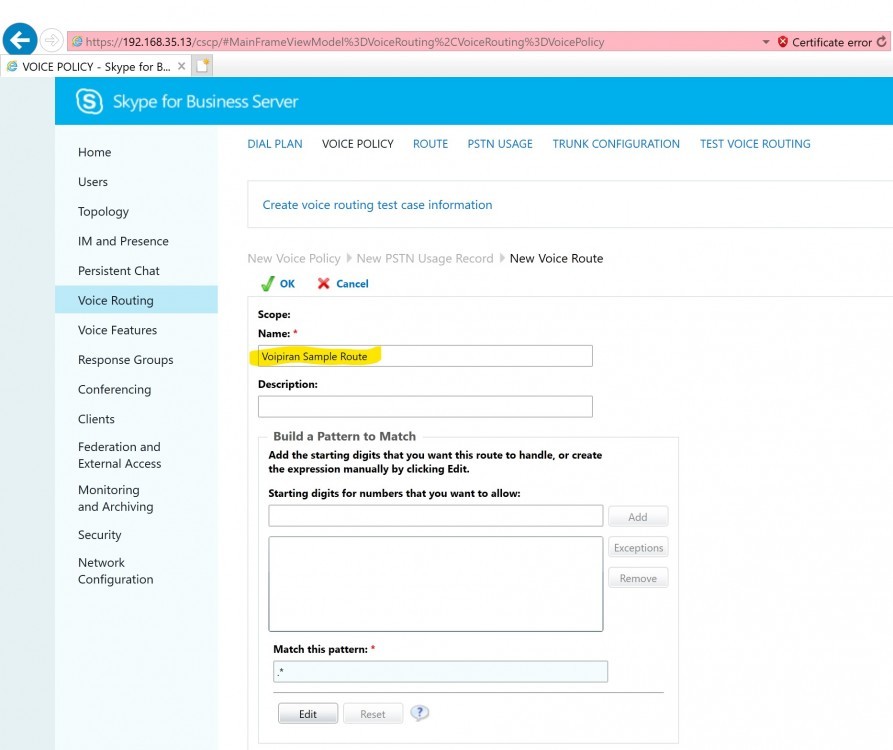The image size is (893, 750).
Task: Go to New PSTN Usage Record breadcrumb
Action: pos(425,259)
